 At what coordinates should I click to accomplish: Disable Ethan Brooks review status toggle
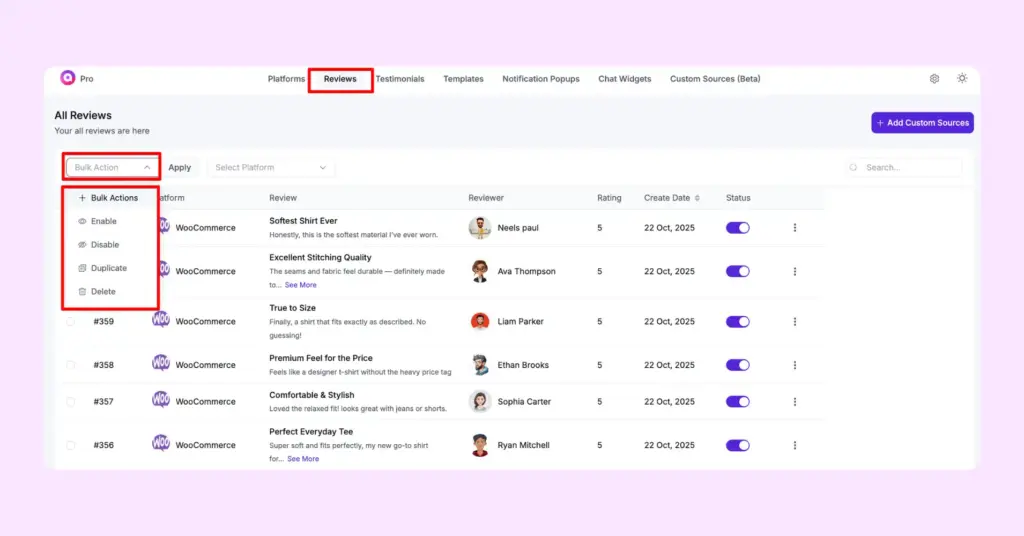pyautogui.click(x=738, y=365)
